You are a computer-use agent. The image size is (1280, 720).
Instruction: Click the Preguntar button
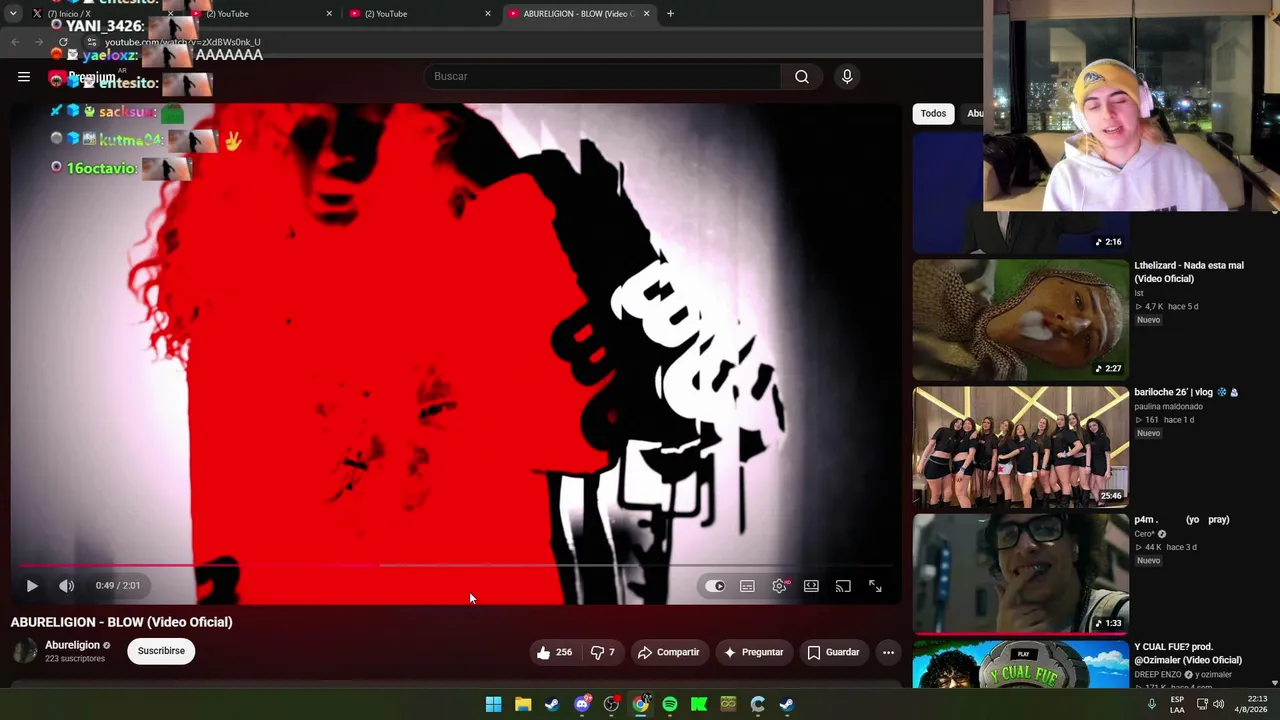coord(753,652)
